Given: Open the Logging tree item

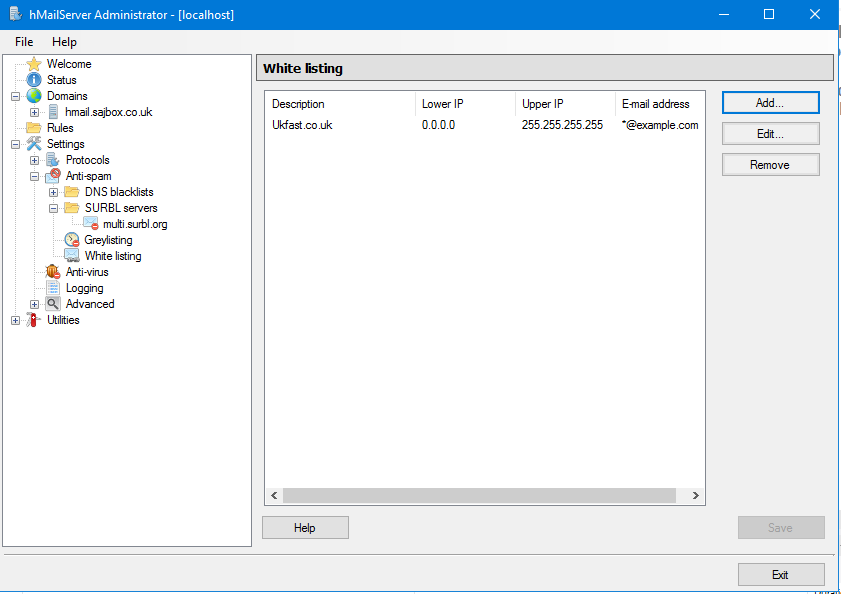Looking at the screenshot, I should click(84, 288).
